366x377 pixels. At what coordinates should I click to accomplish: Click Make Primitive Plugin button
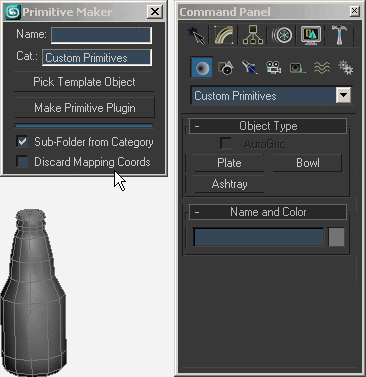(85, 108)
